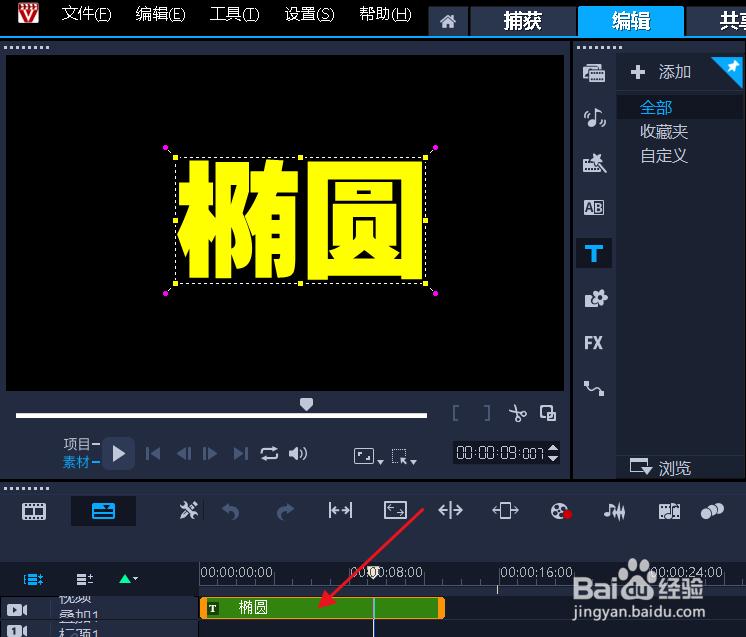Click the preview jog slider handle

306,404
